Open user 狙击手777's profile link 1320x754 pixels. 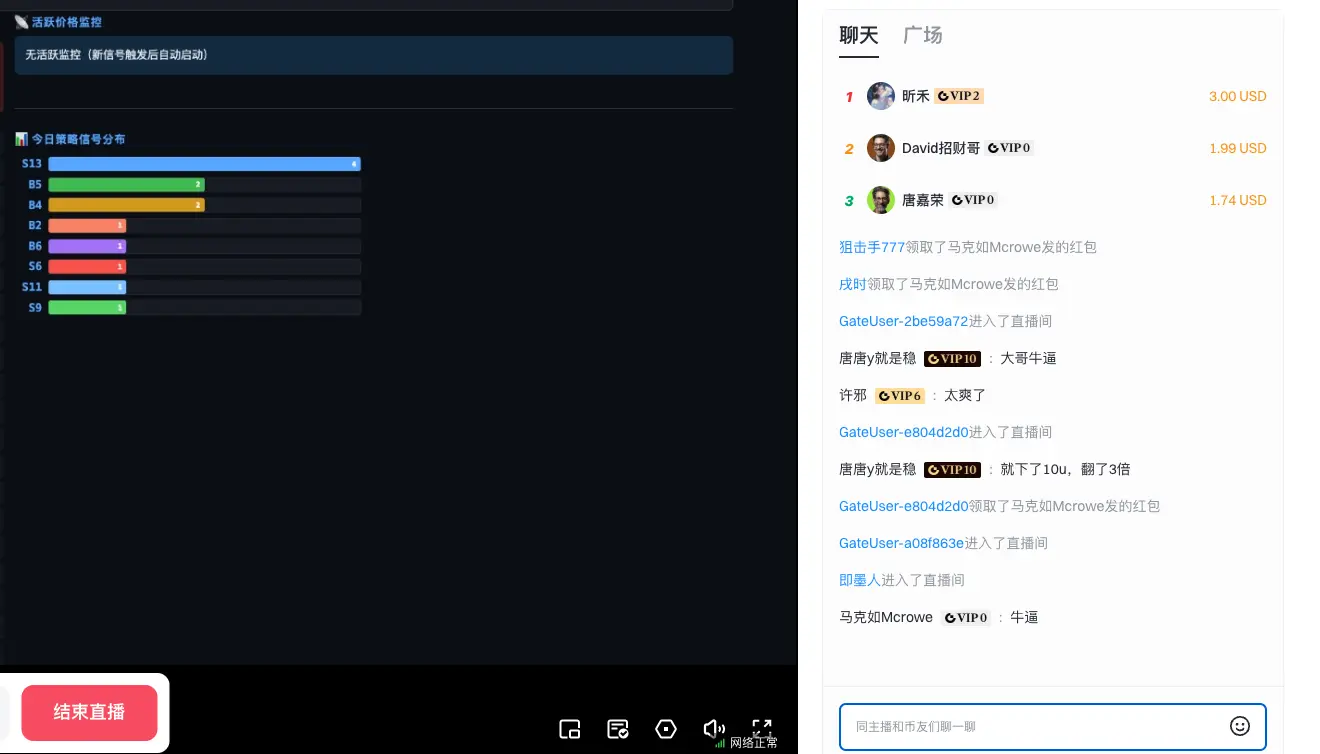point(872,247)
